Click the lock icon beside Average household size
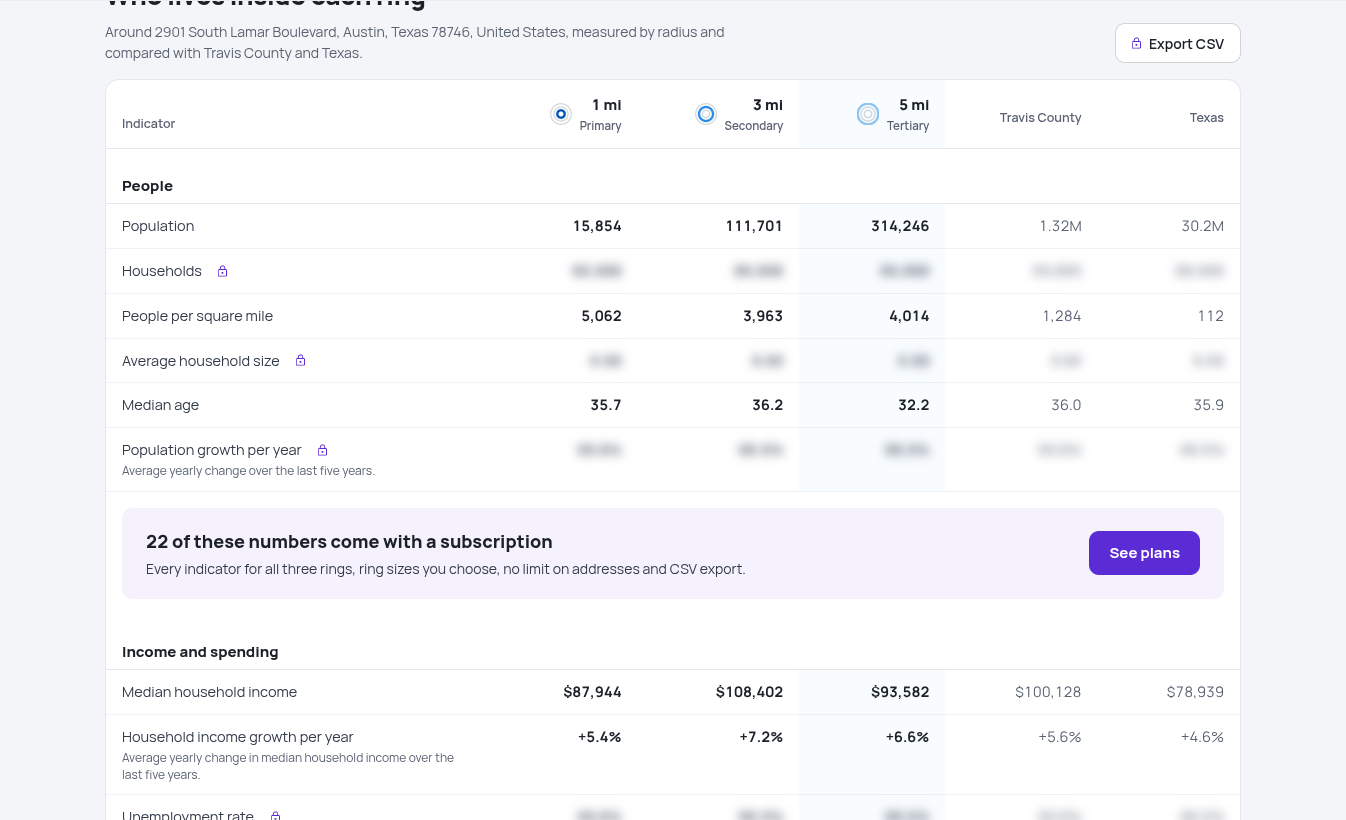This screenshot has height=820, width=1346. 300,360
